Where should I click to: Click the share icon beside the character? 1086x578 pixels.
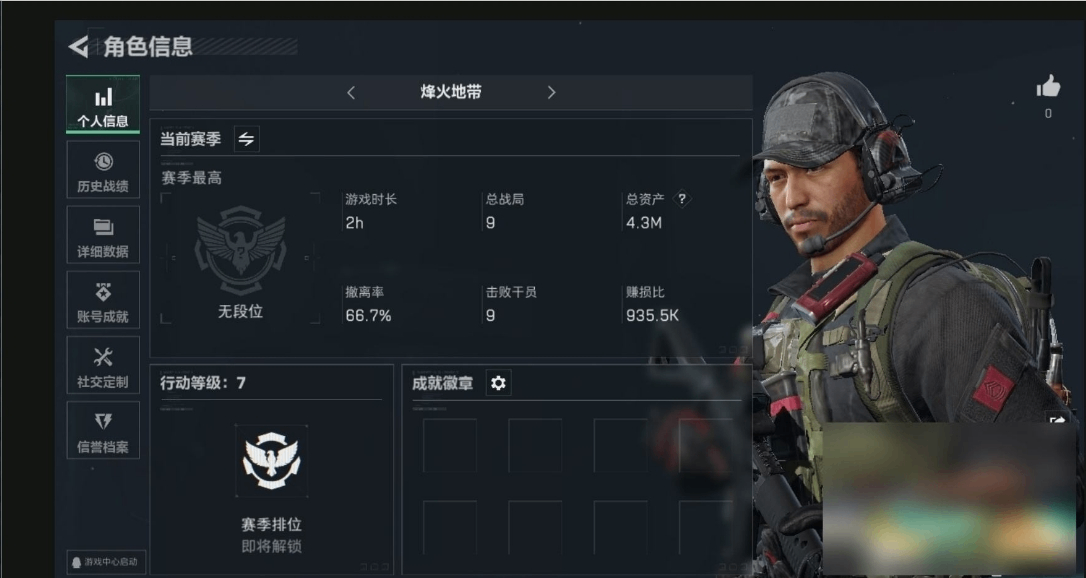(1057, 419)
